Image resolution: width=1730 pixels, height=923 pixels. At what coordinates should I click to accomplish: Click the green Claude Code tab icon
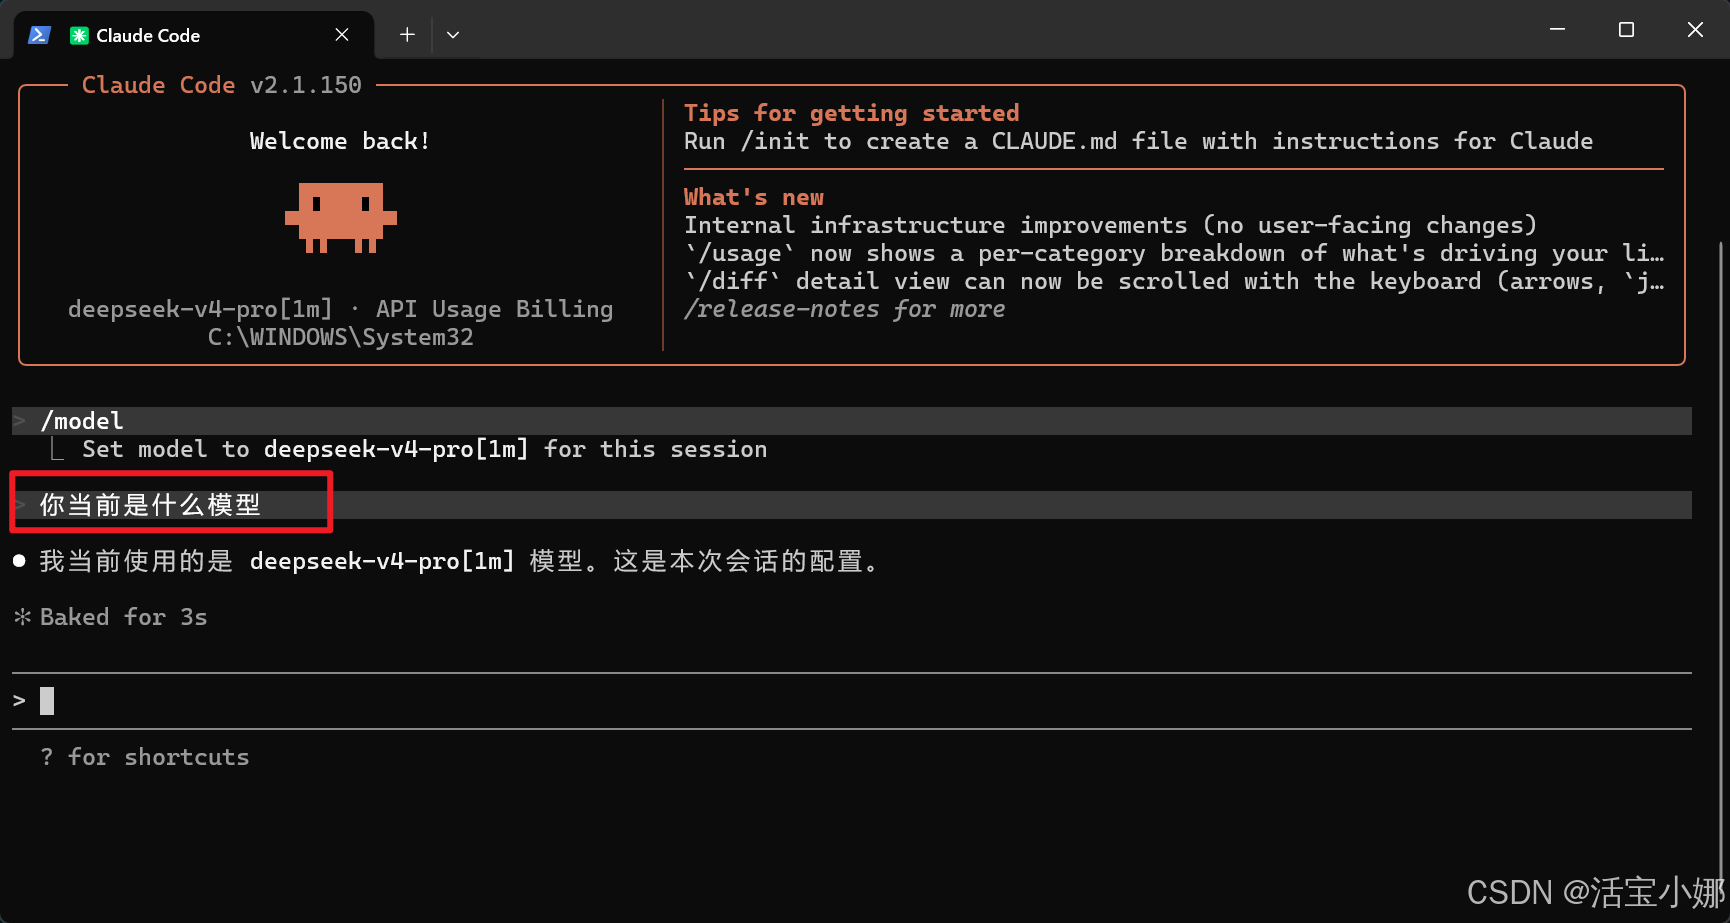[79, 36]
